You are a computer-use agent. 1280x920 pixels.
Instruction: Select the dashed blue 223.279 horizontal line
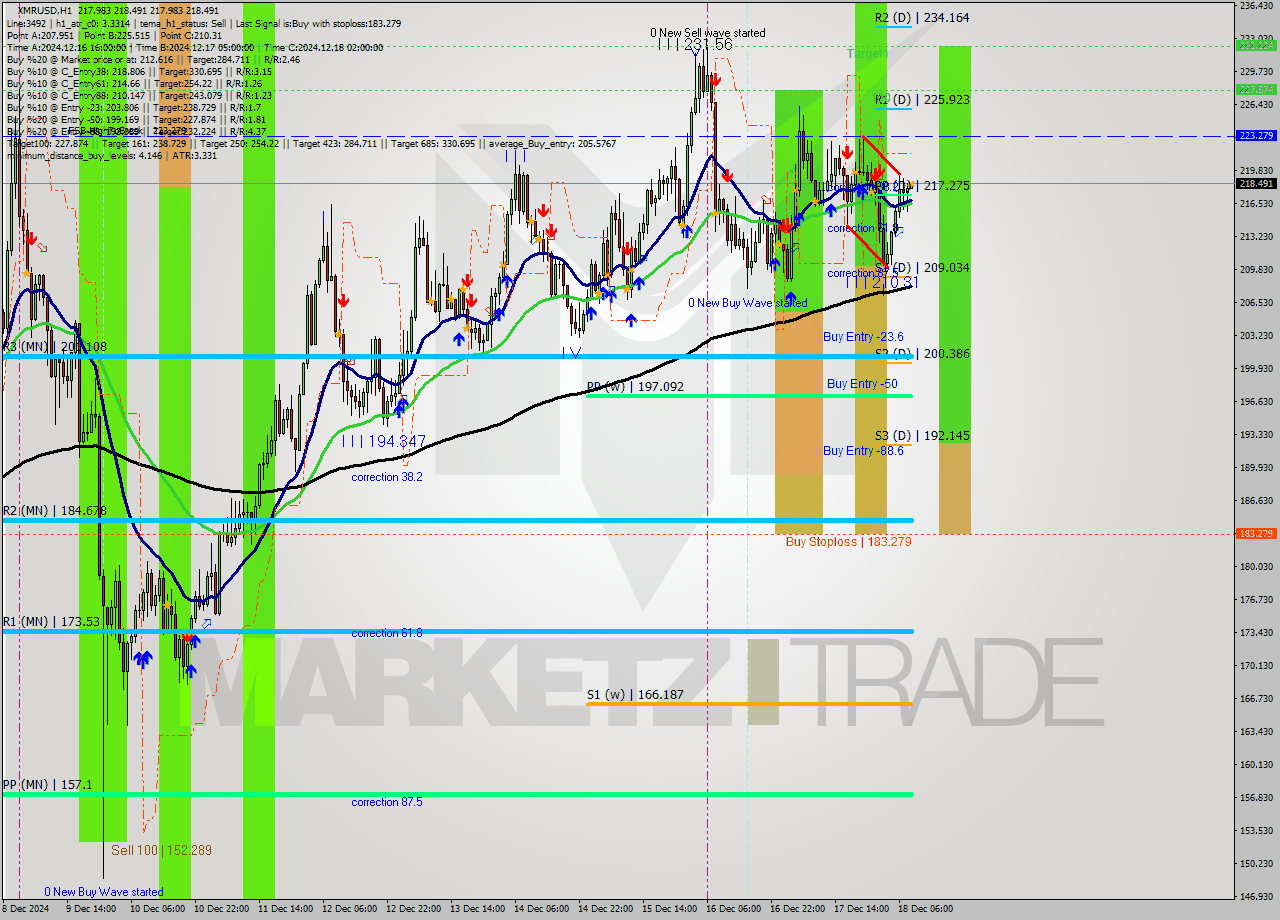click(x=618, y=136)
